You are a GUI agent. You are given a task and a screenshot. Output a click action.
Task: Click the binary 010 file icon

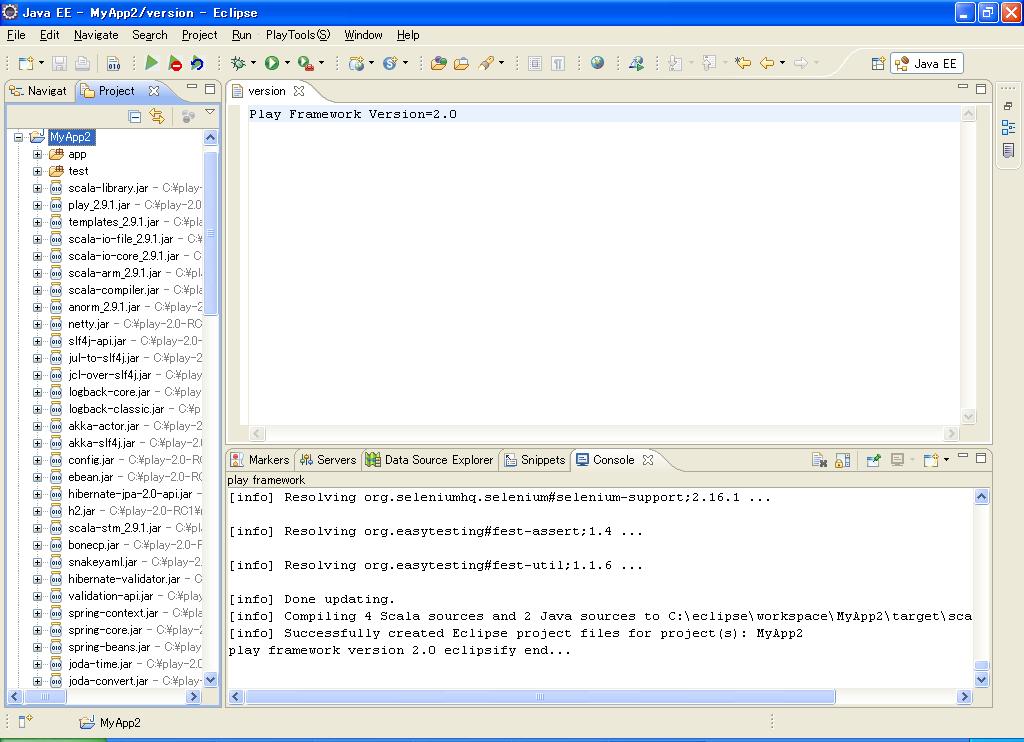coord(114,63)
